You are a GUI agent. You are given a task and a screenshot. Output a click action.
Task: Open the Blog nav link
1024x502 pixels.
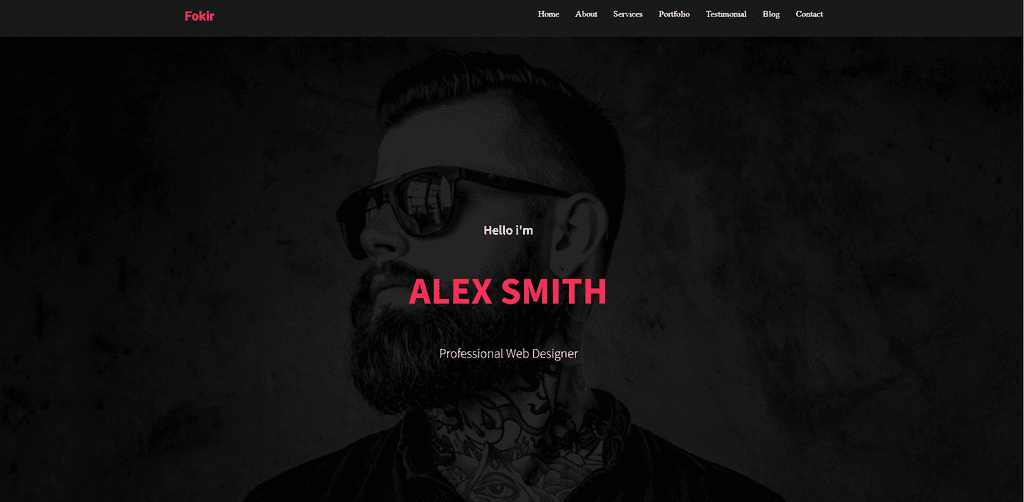[x=771, y=14]
